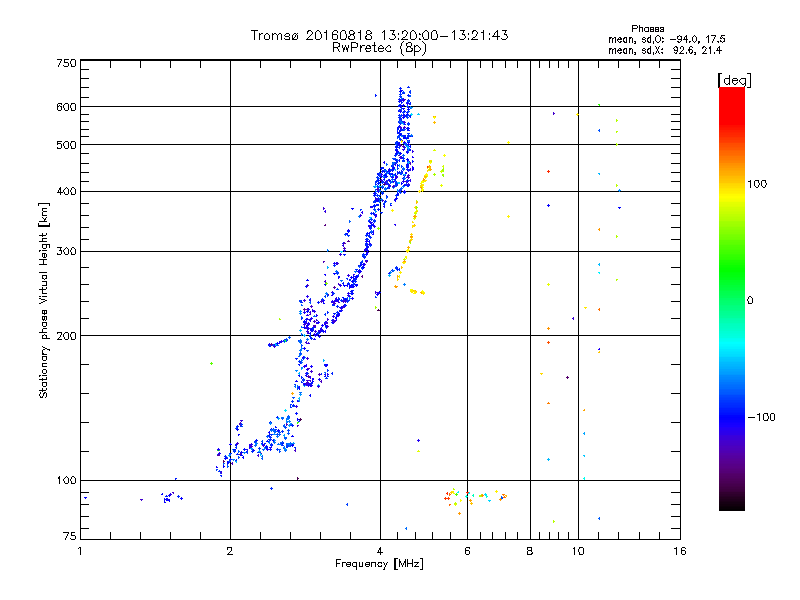Click the x-axis tick label '6'
This screenshot has width=800, height=600.
[467, 551]
